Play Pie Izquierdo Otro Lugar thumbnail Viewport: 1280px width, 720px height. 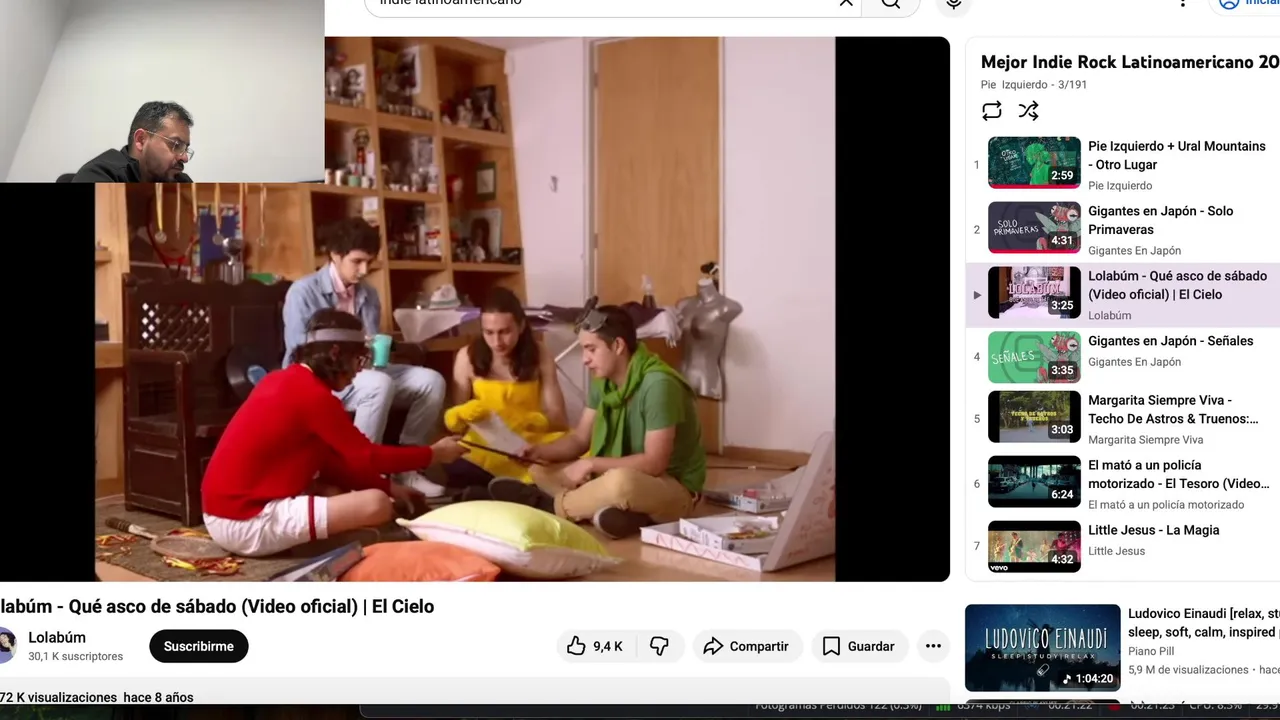1034,162
